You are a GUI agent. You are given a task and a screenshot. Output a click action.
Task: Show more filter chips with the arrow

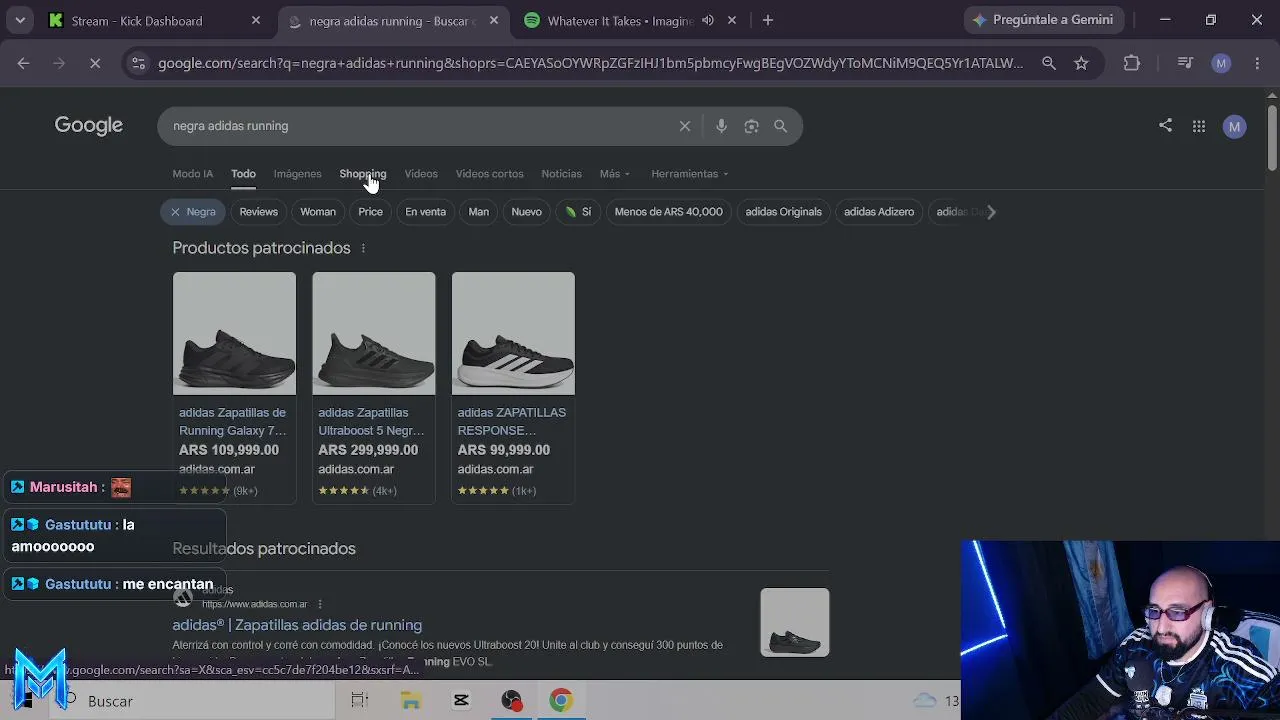991,212
